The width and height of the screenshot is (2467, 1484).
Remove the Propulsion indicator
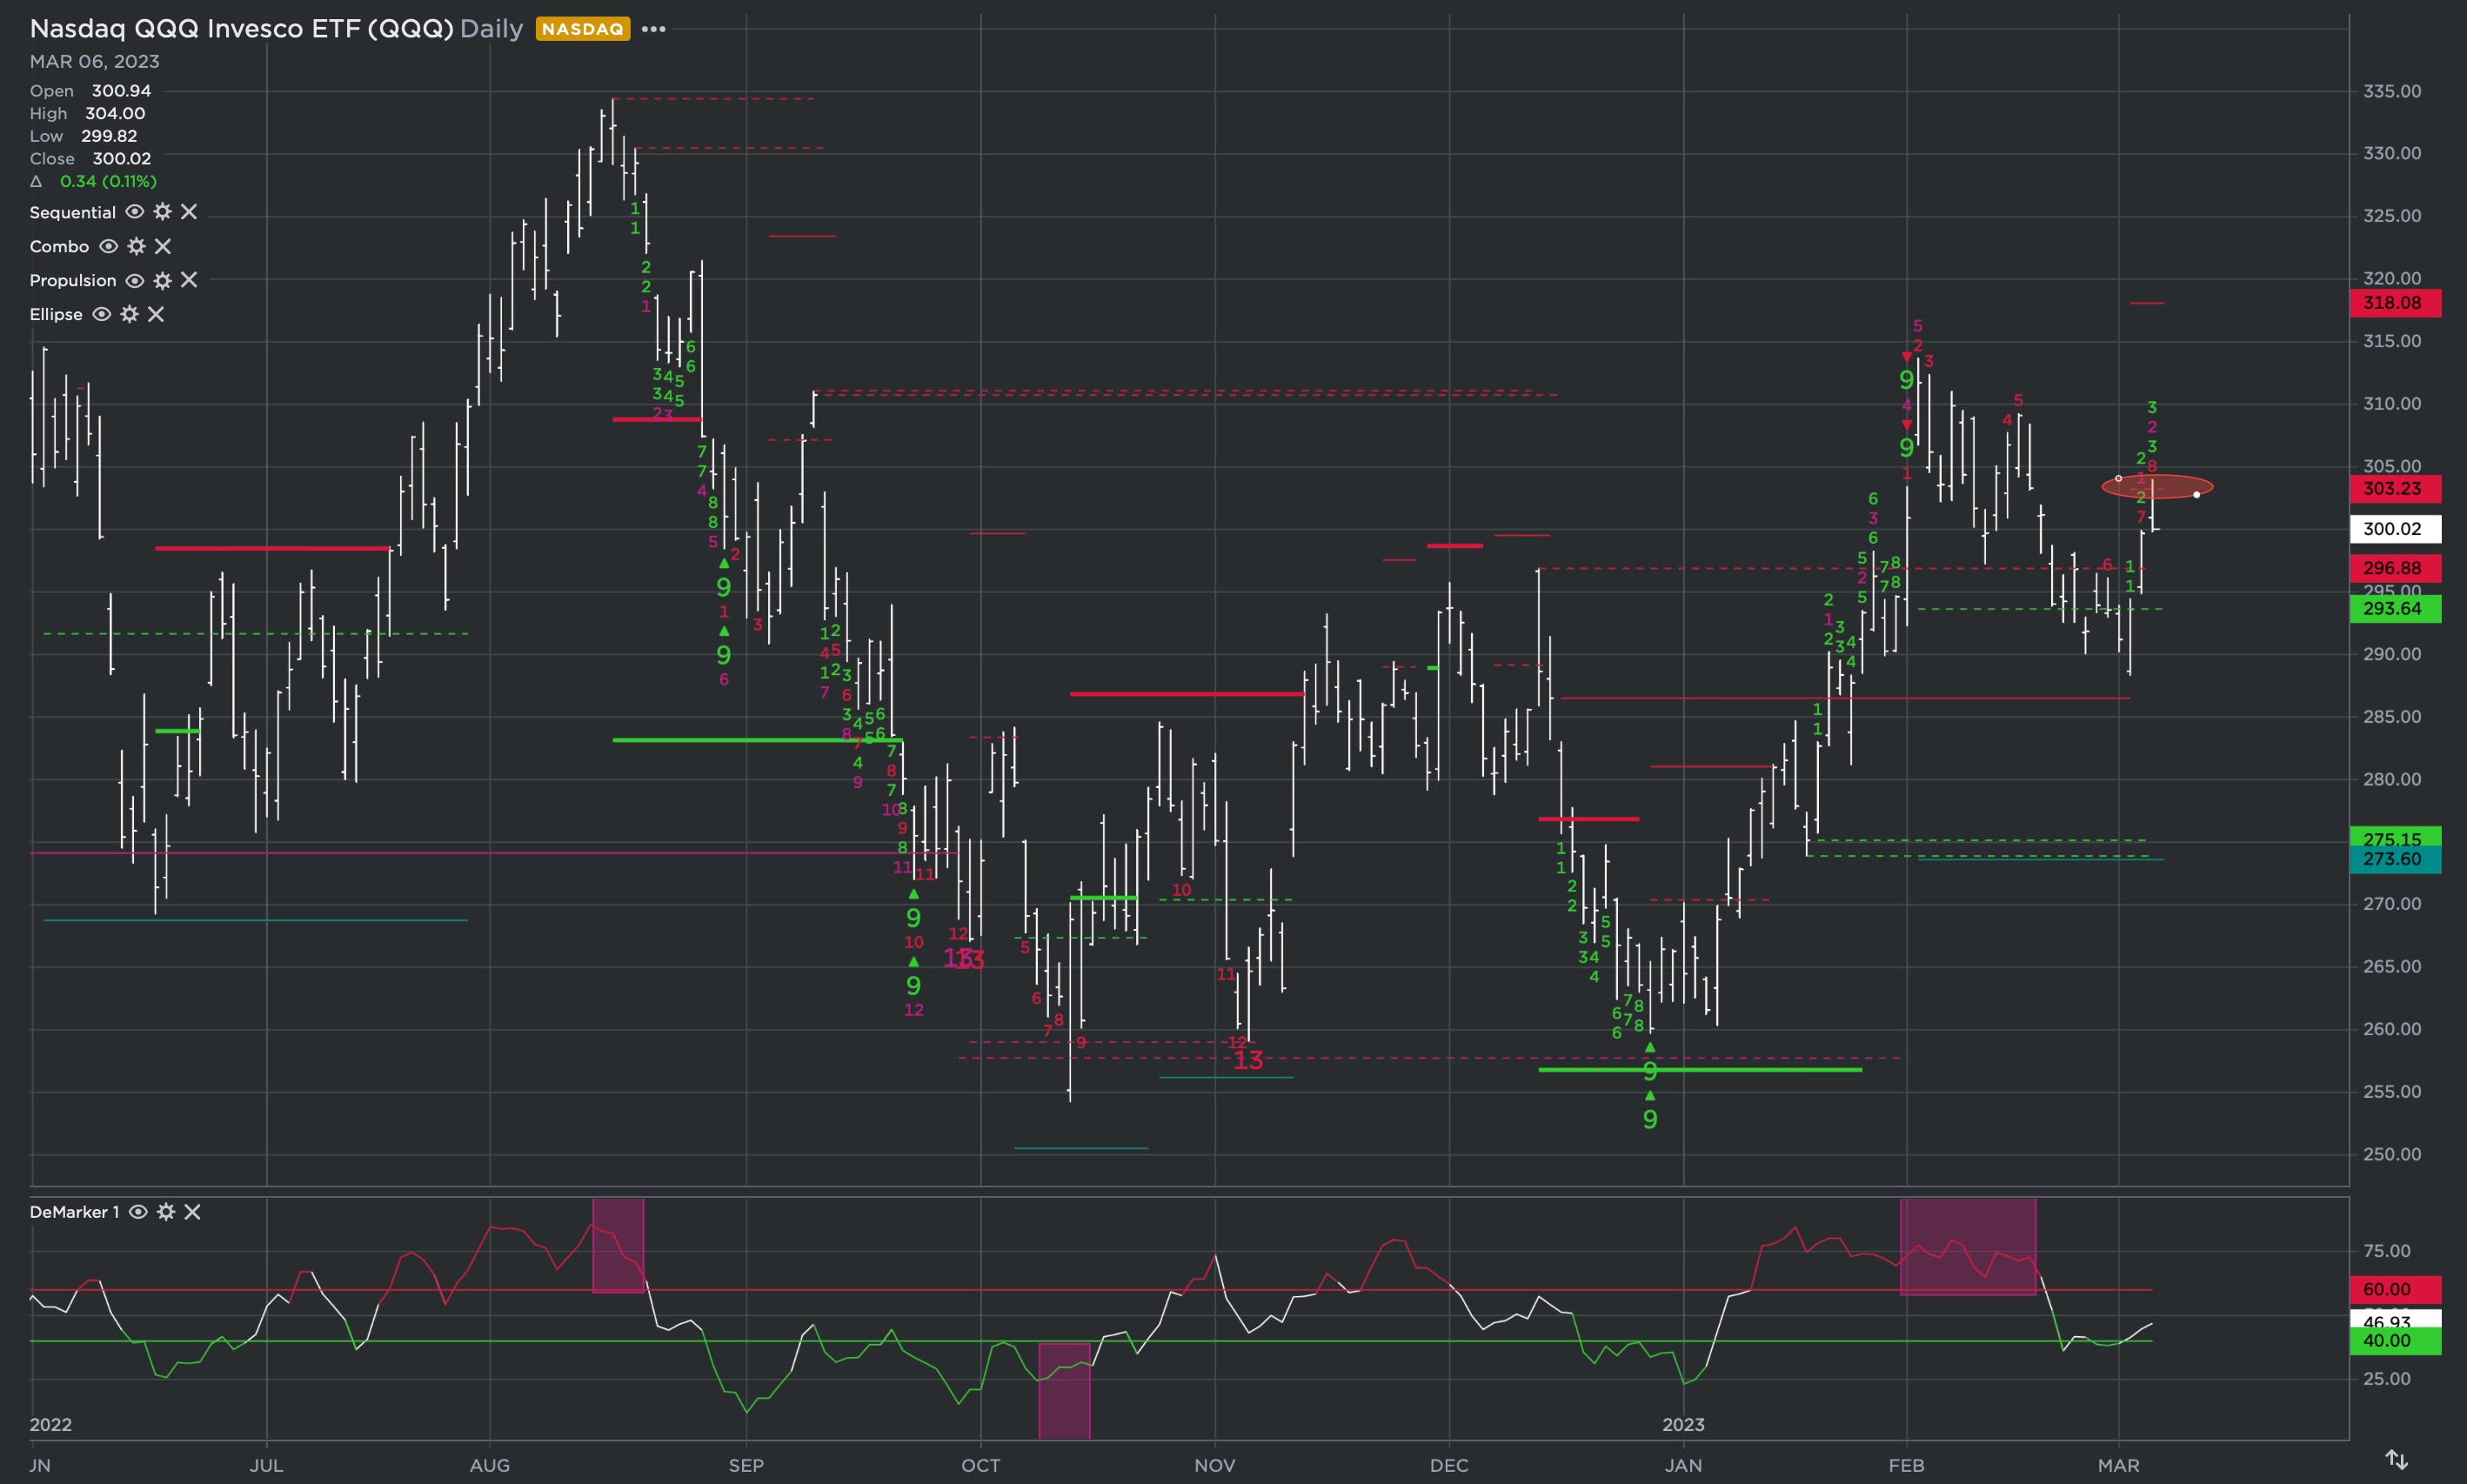[x=189, y=280]
